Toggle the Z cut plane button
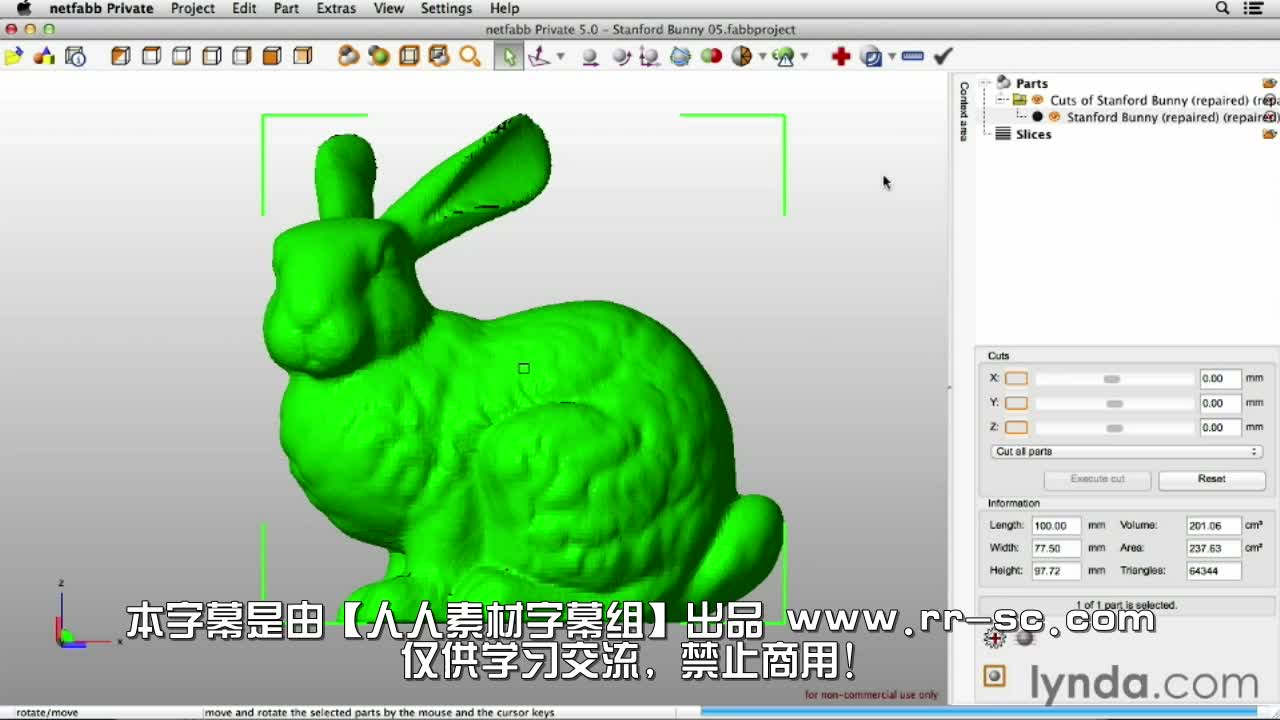The width and height of the screenshot is (1280, 720). [1016, 427]
